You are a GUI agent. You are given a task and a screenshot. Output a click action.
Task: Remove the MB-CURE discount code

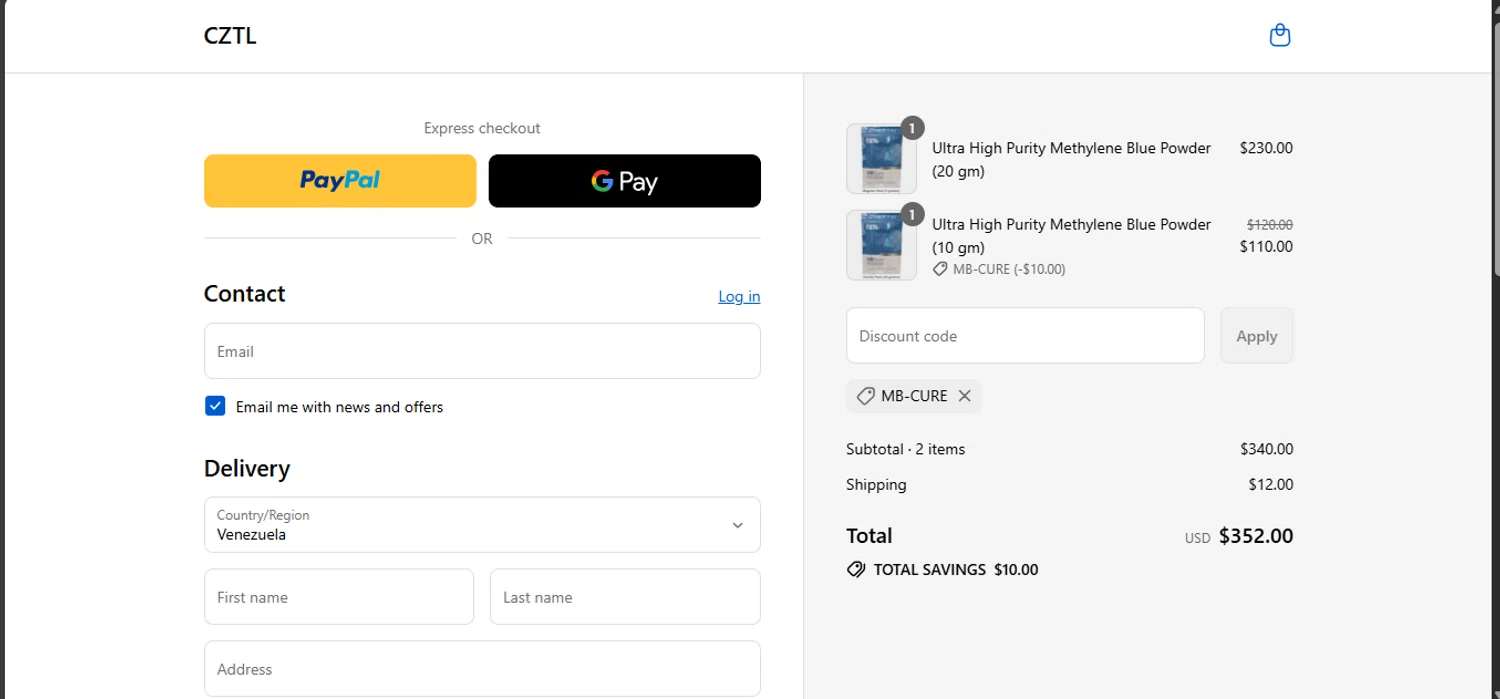(x=964, y=396)
